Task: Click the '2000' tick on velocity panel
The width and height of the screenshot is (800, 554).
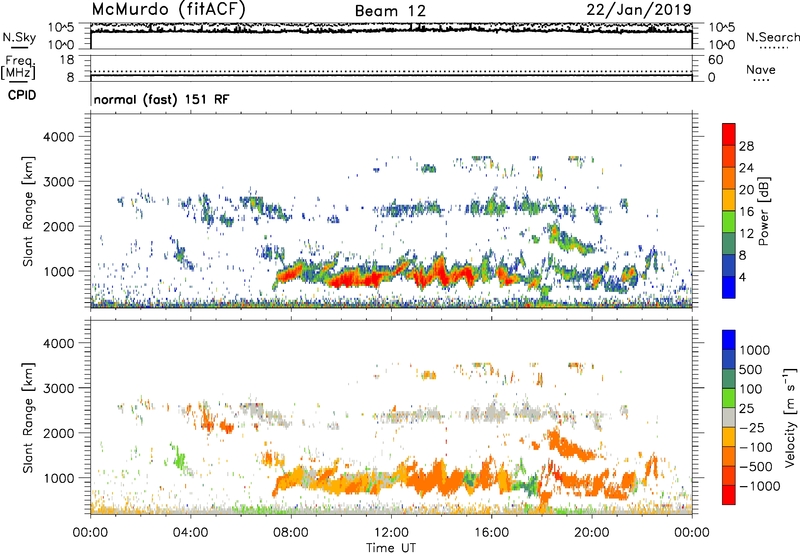Action: 59,433
